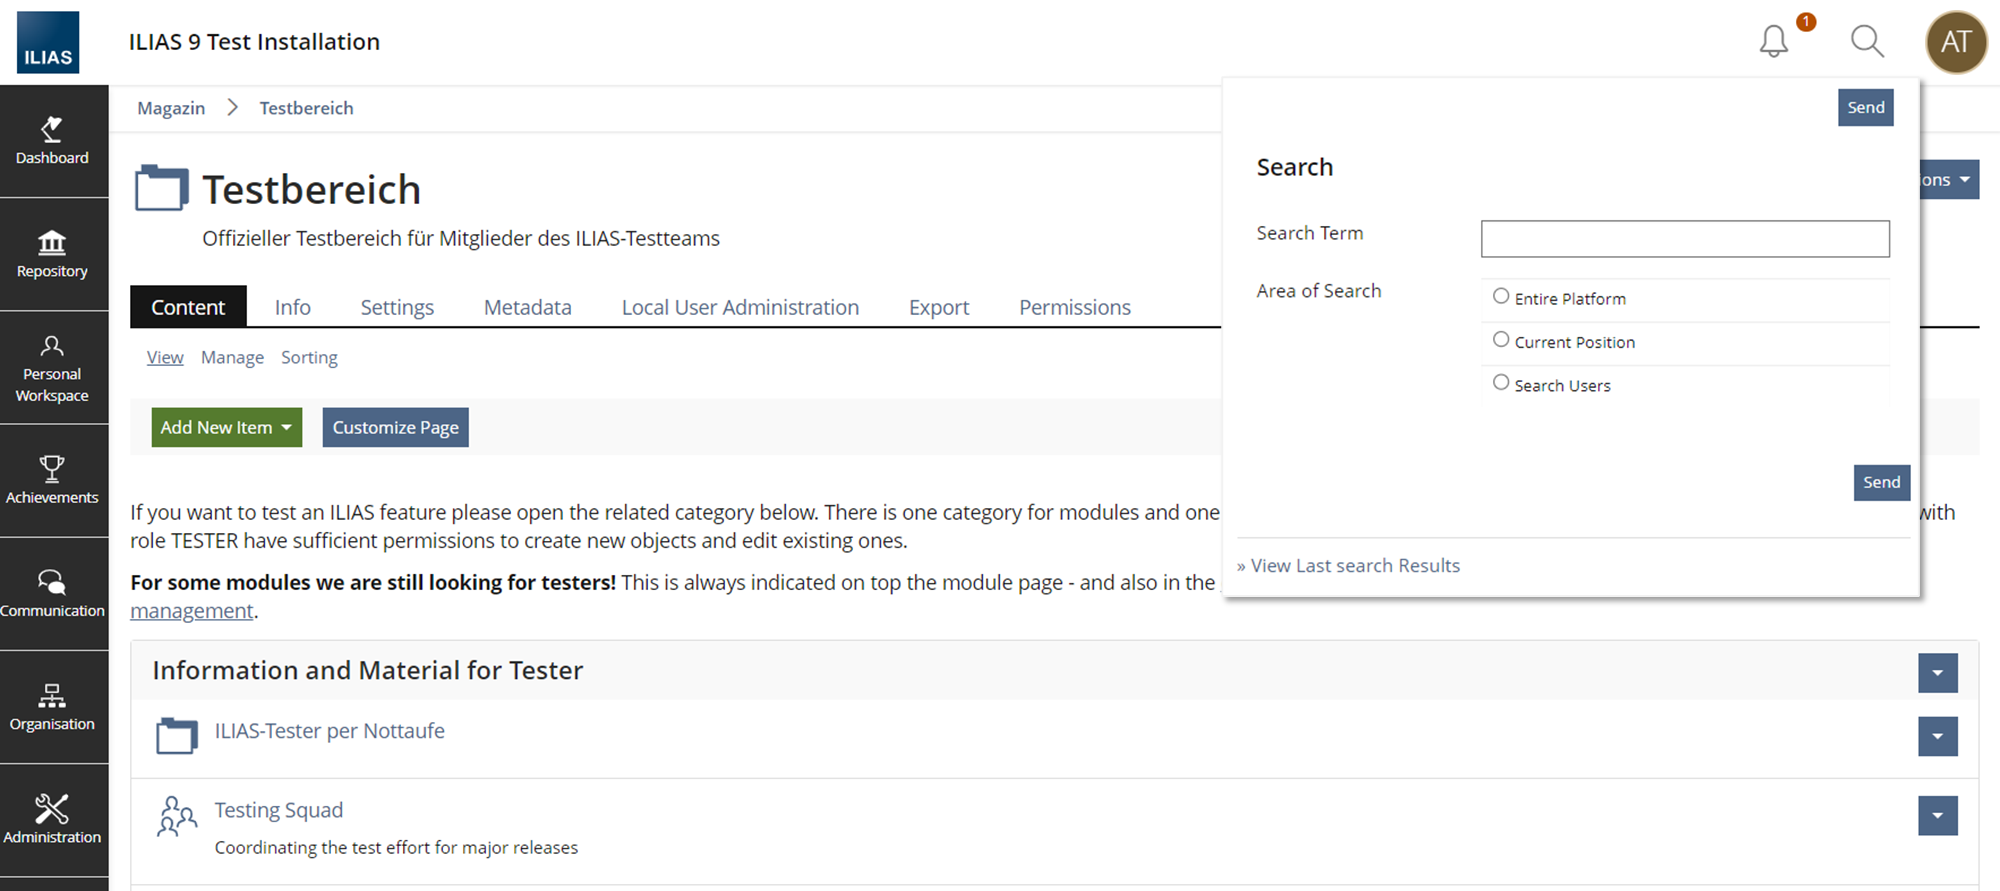Select the Entire Platform radio button
This screenshot has height=891, width=2000.
pos(1501,296)
